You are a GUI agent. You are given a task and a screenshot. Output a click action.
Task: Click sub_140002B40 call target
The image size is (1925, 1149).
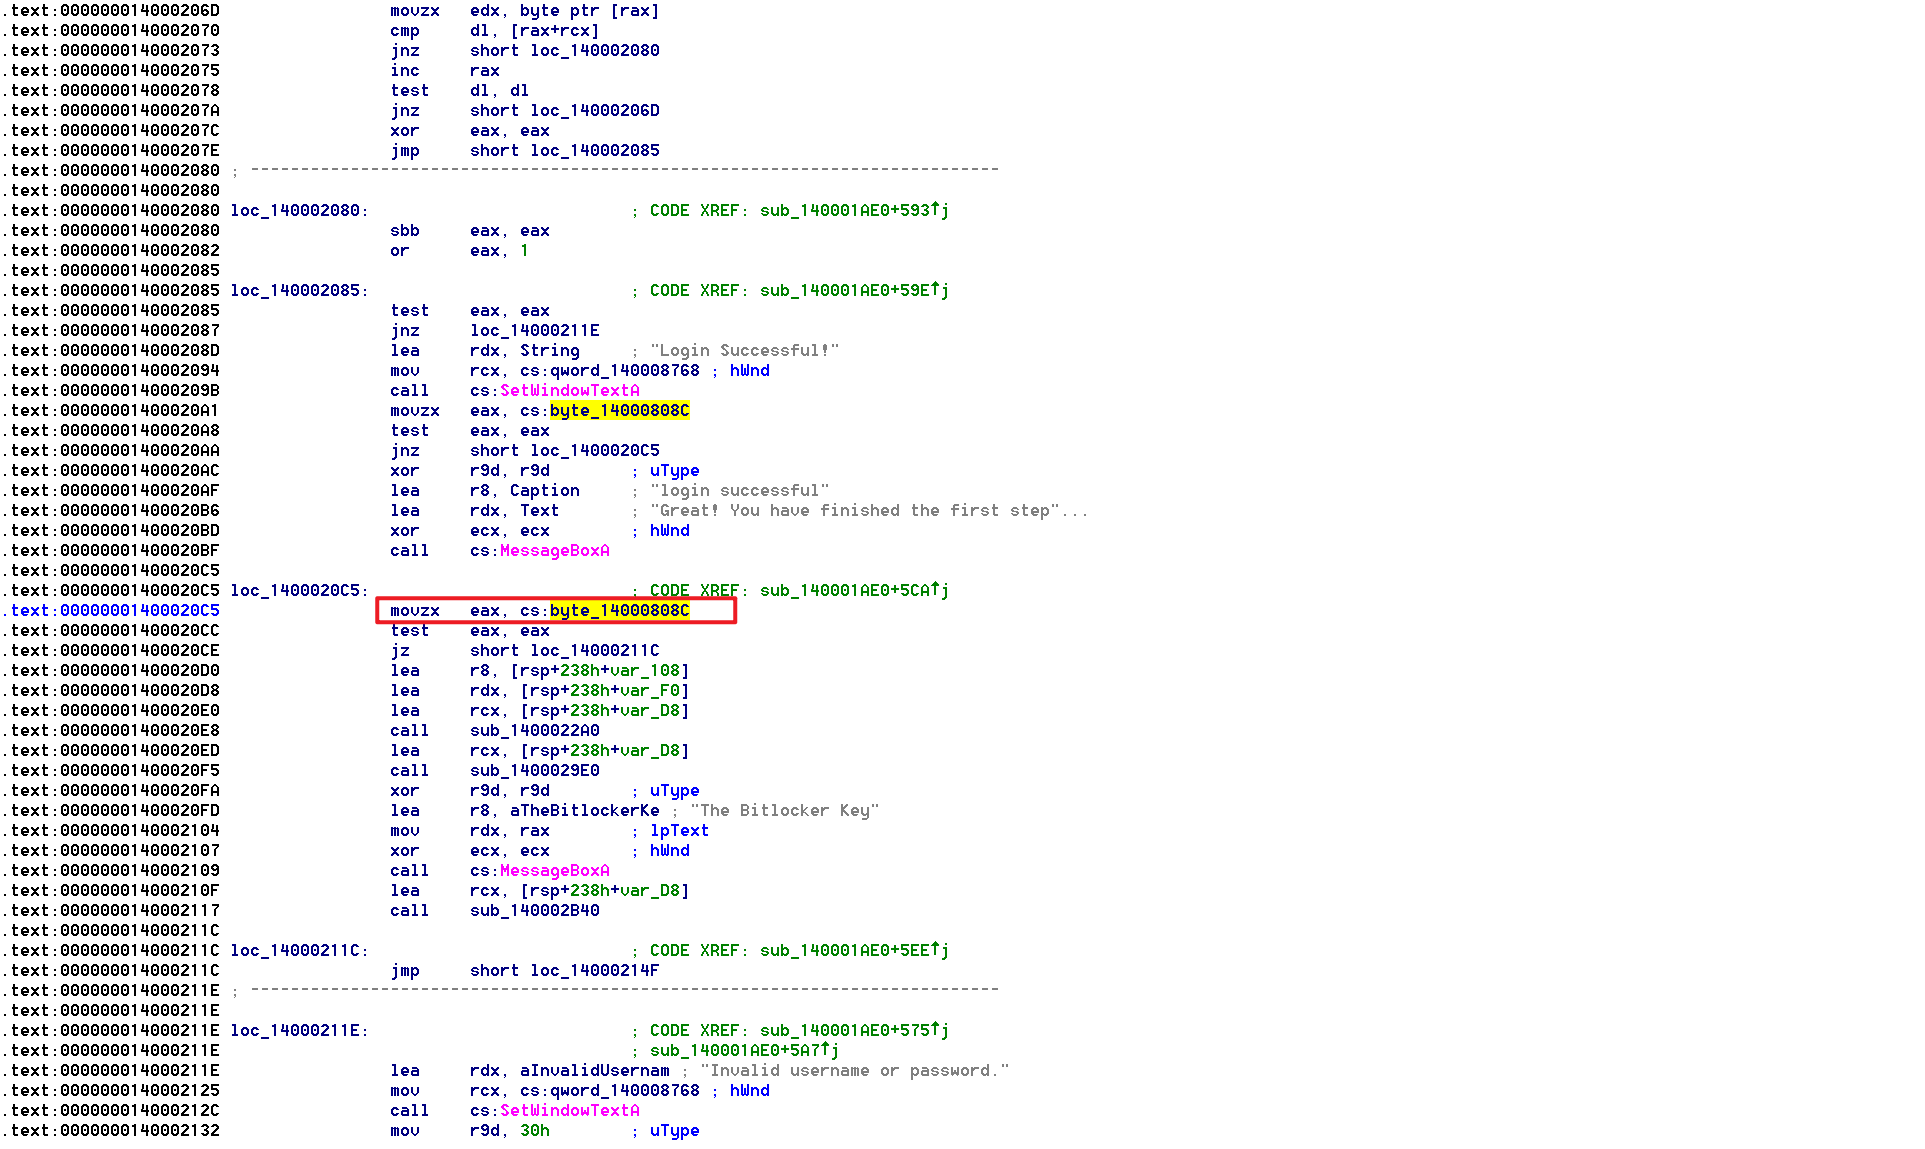(x=534, y=910)
